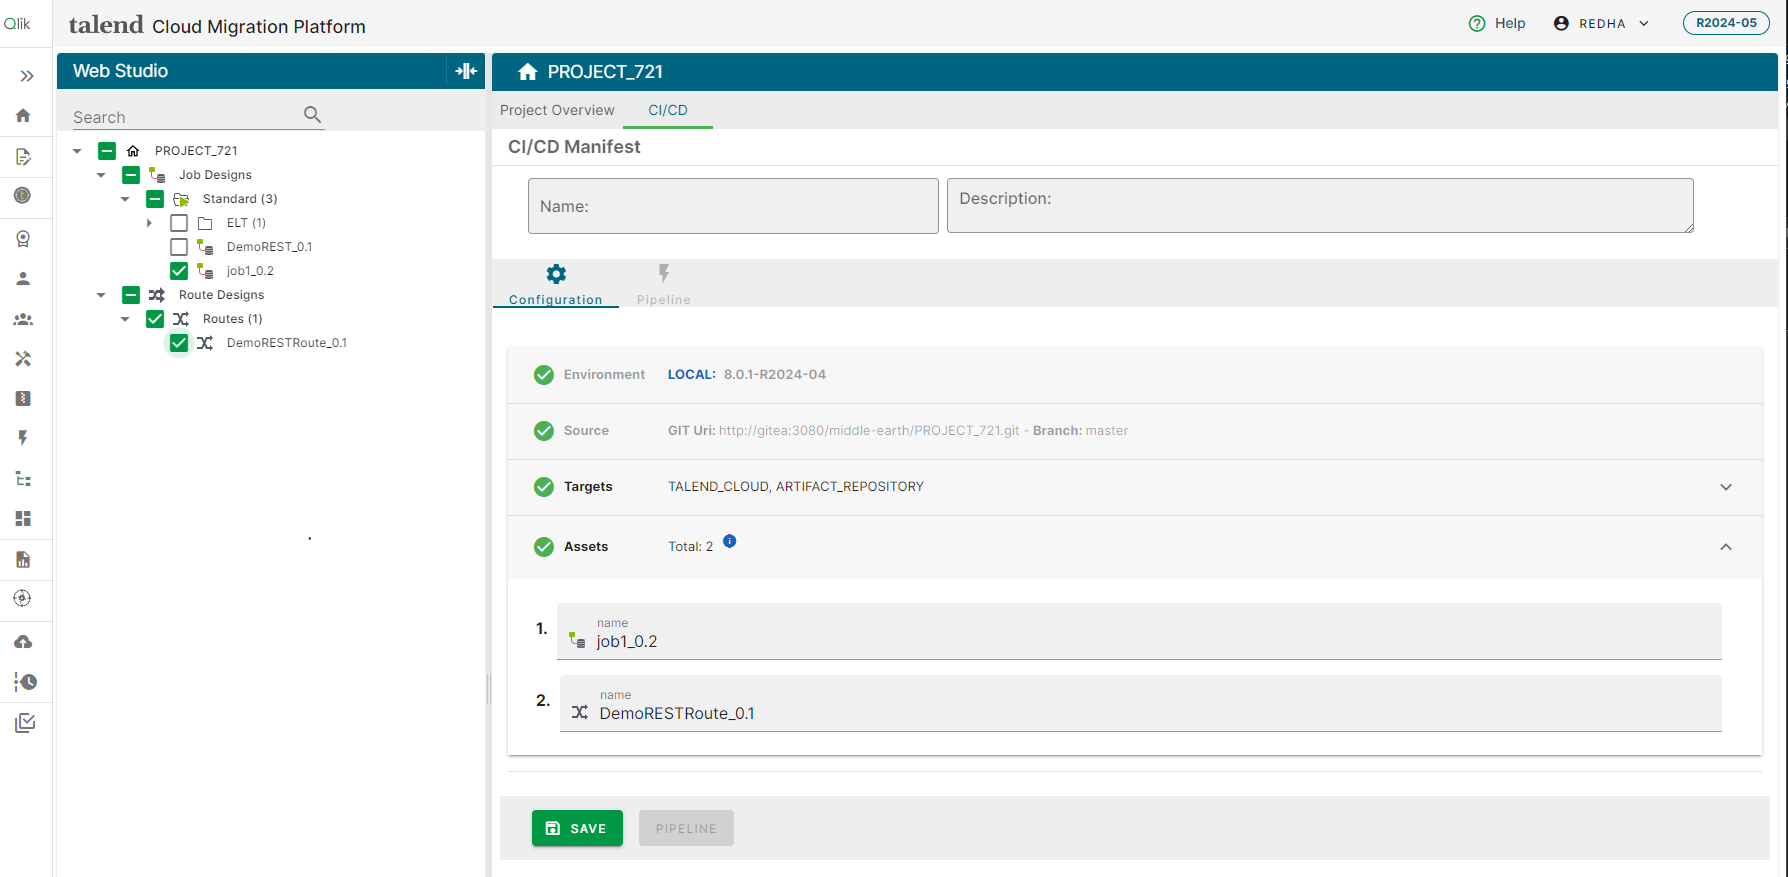Open the tools hammer-wrench icon in sidebar
The image size is (1788, 877).
tap(23, 358)
